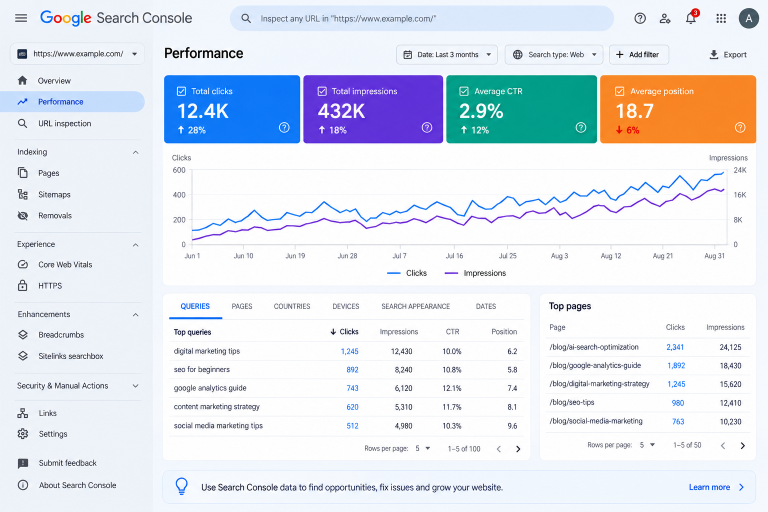Image resolution: width=768 pixels, height=512 pixels.
Task: Select the 'digital marketing tips' query row
Action: pos(346,351)
